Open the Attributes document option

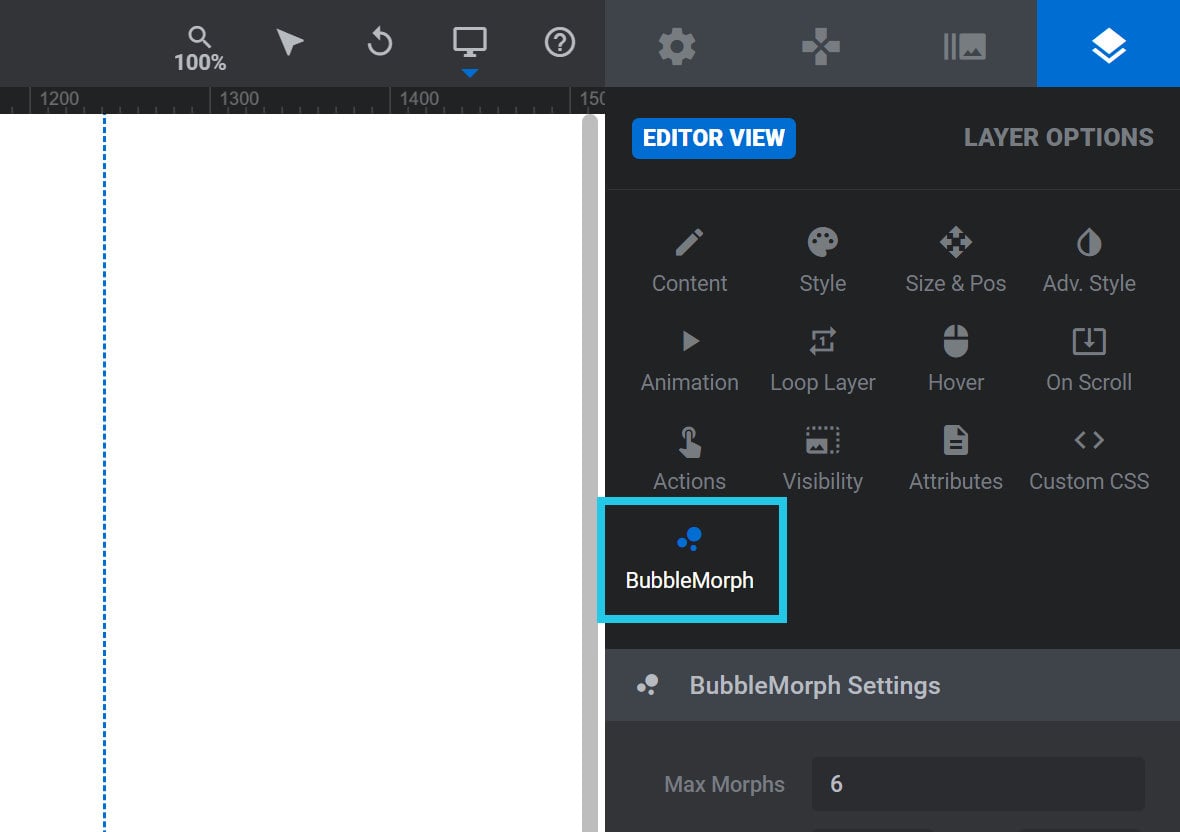(956, 459)
